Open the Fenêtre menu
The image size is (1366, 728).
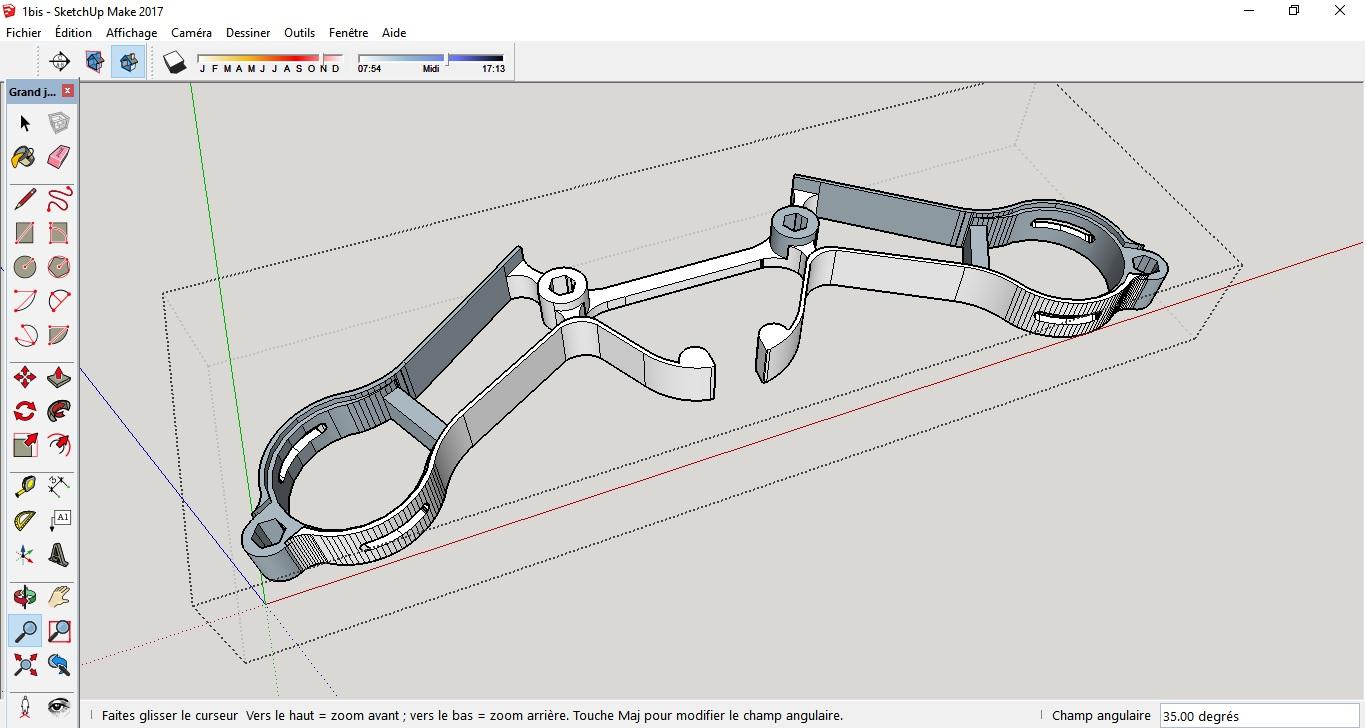pyautogui.click(x=348, y=33)
